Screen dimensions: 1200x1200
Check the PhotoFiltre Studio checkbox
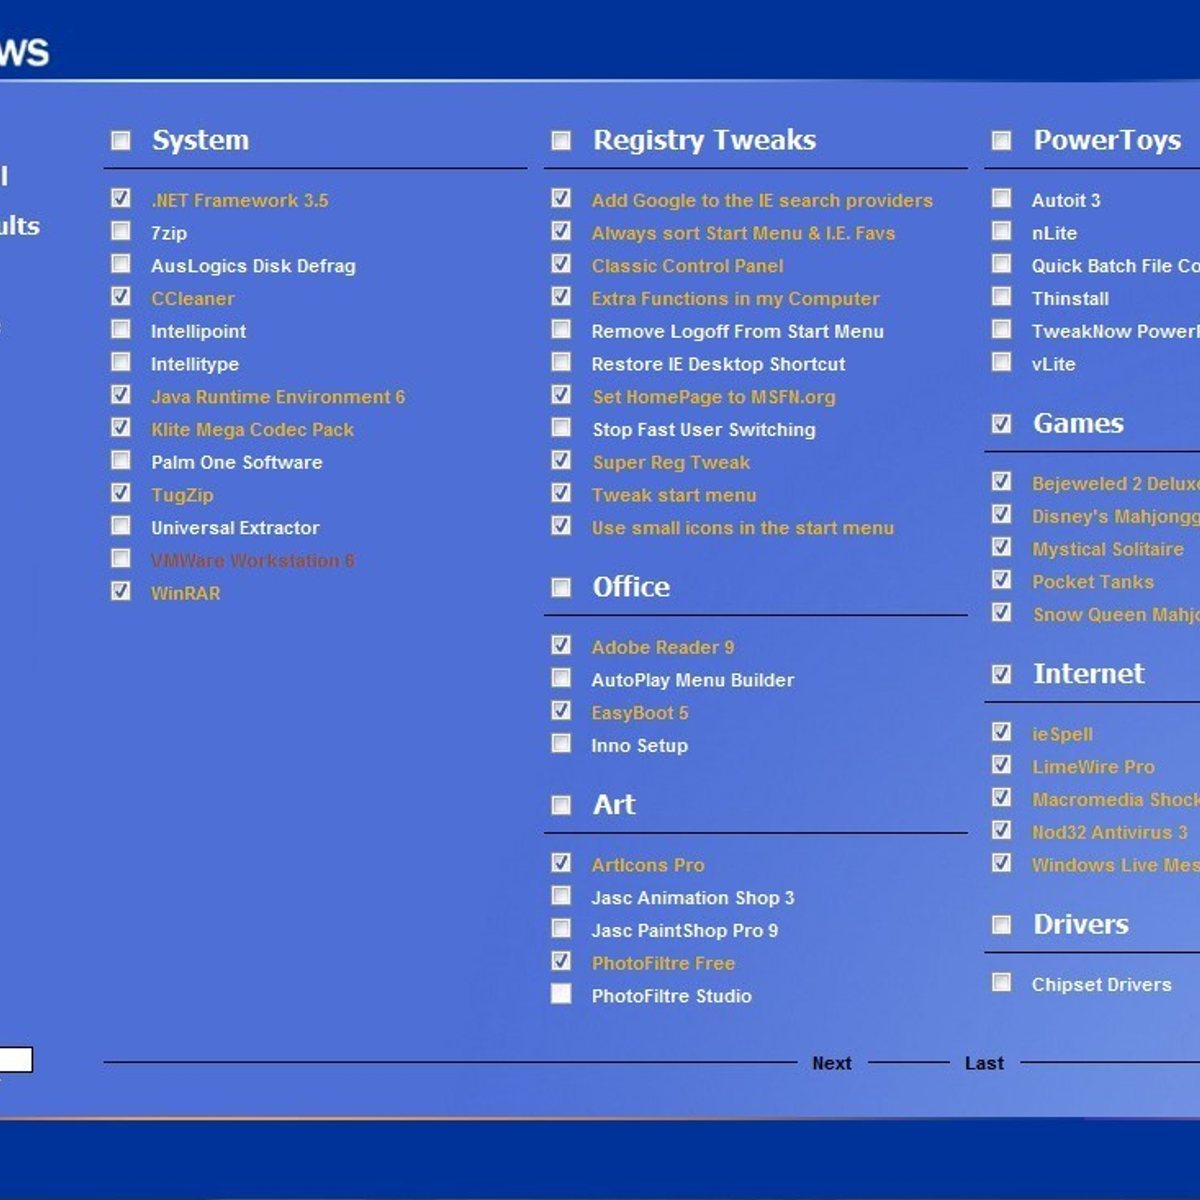click(x=561, y=994)
